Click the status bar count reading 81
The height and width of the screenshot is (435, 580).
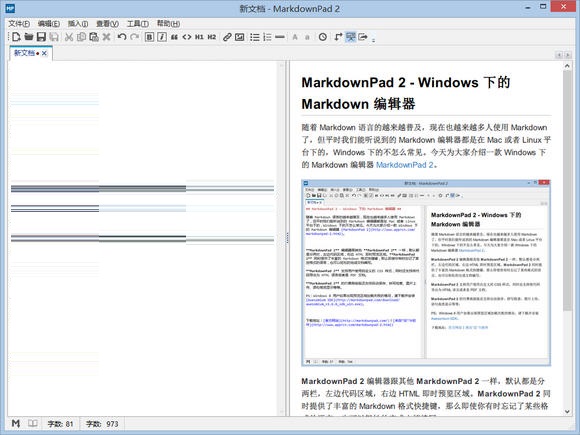(x=60, y=424)
